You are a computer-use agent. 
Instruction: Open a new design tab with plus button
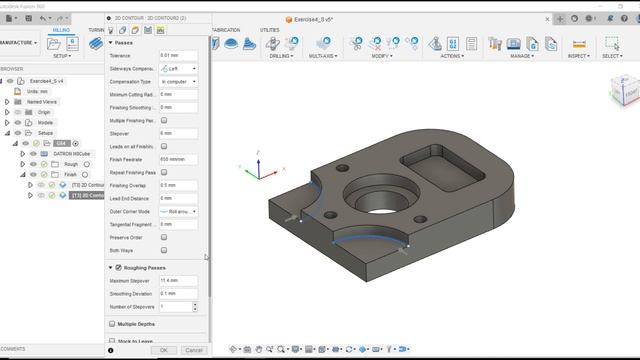tap(560, 19)
